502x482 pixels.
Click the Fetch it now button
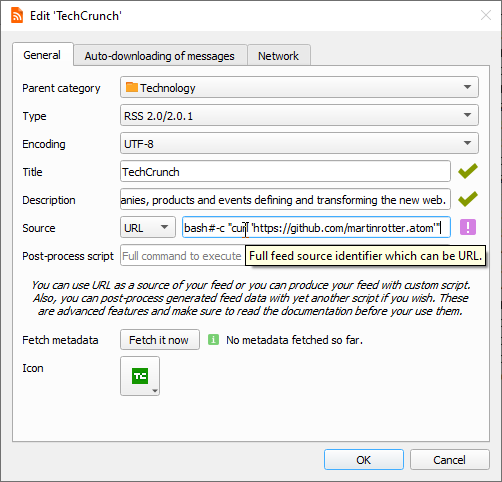tap(160, 340)
